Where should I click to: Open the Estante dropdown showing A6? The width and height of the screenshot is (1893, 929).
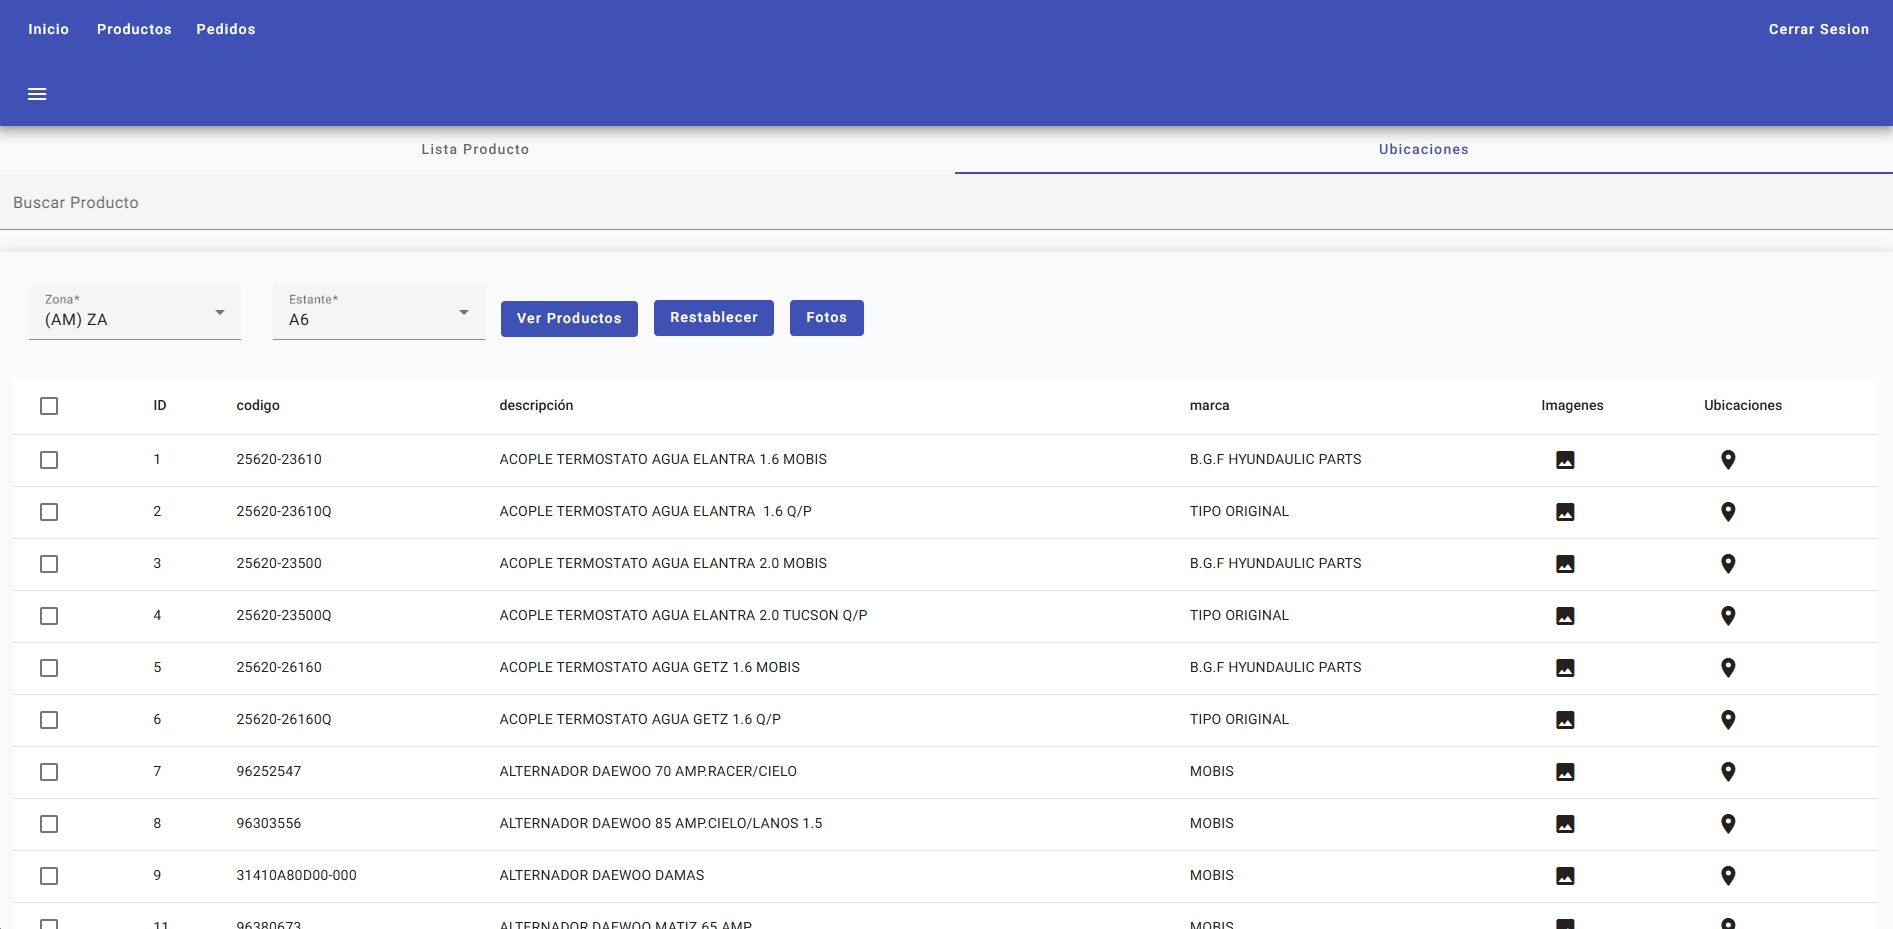coord(378,313)
